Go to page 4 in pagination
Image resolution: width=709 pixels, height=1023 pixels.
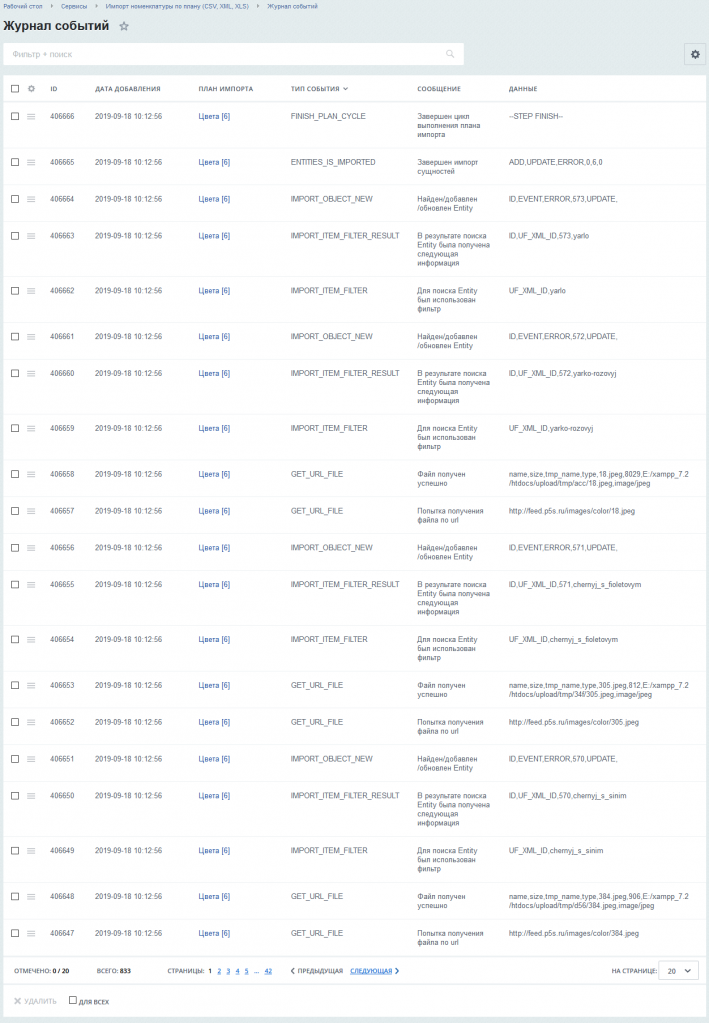[237, 971]
